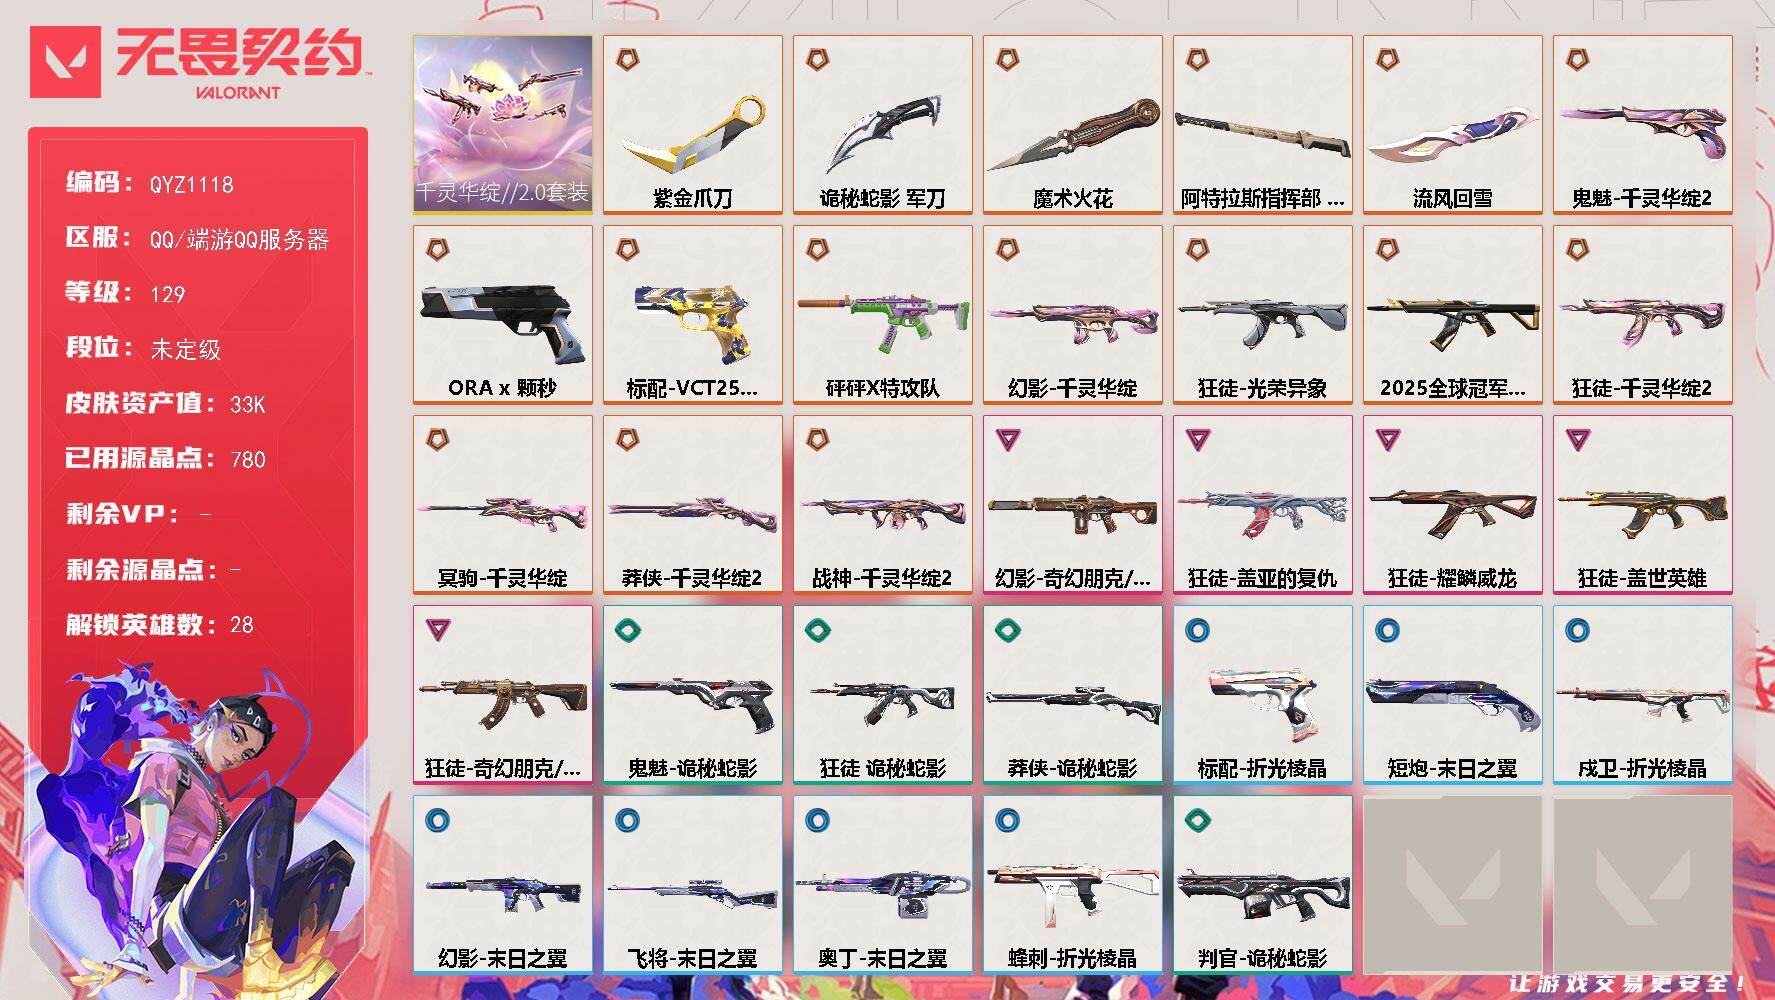Select the 魔术火花 butterfly knife
Screen dimensions: 1775x1000
coord(1072,125)
